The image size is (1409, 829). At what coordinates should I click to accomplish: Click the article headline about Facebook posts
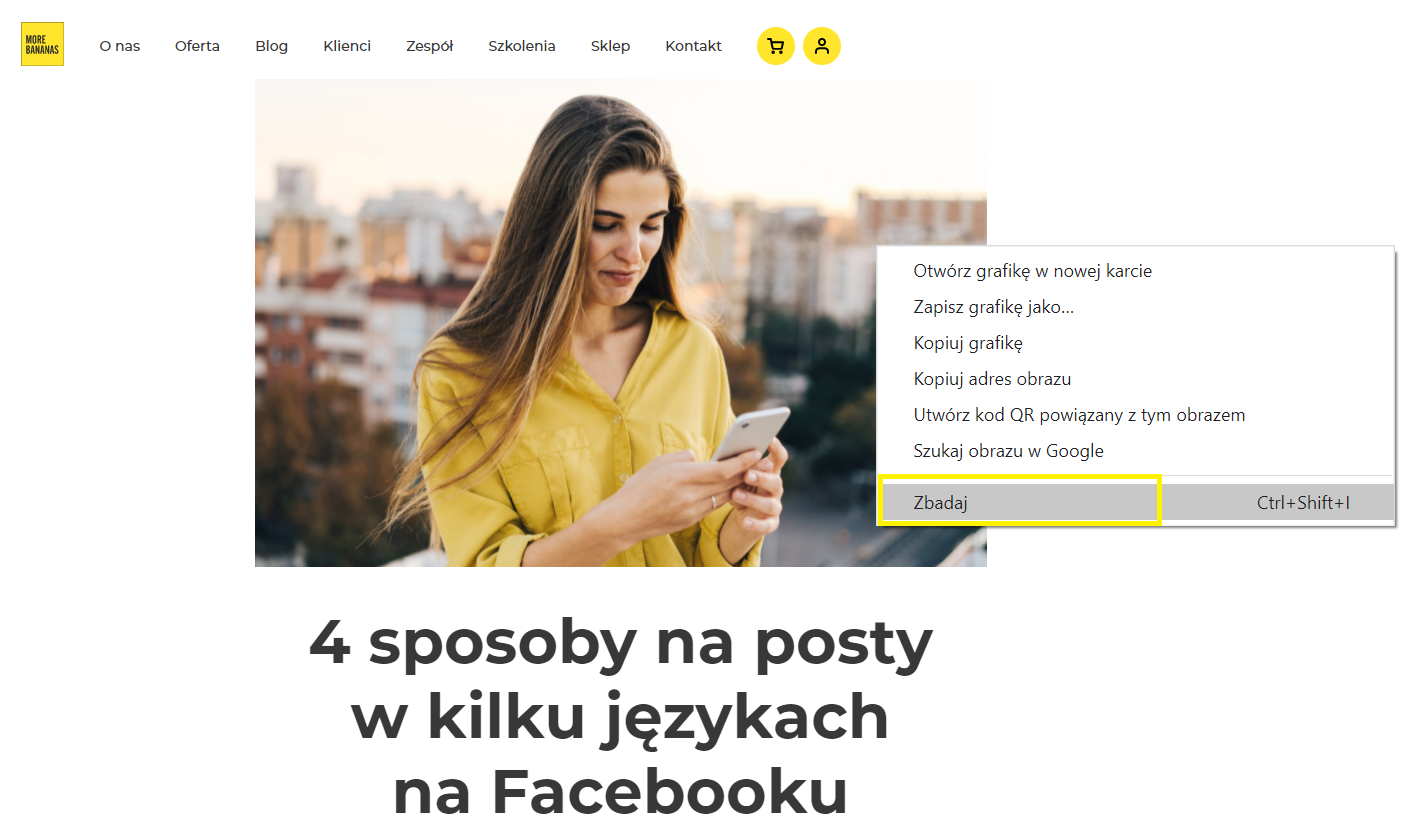click(620, 717)
